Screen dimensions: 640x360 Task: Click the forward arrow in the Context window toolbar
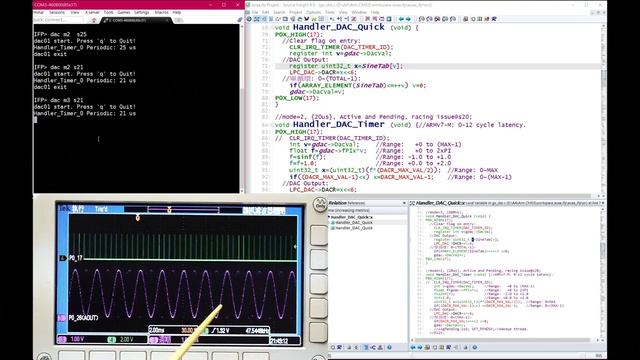pos(420,347)
